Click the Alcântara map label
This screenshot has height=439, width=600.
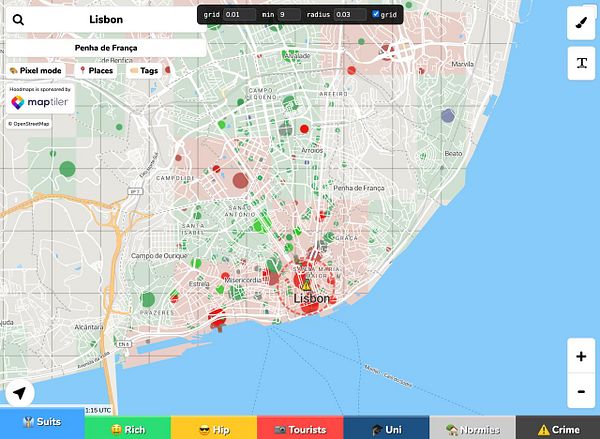[x=89, y=327]
